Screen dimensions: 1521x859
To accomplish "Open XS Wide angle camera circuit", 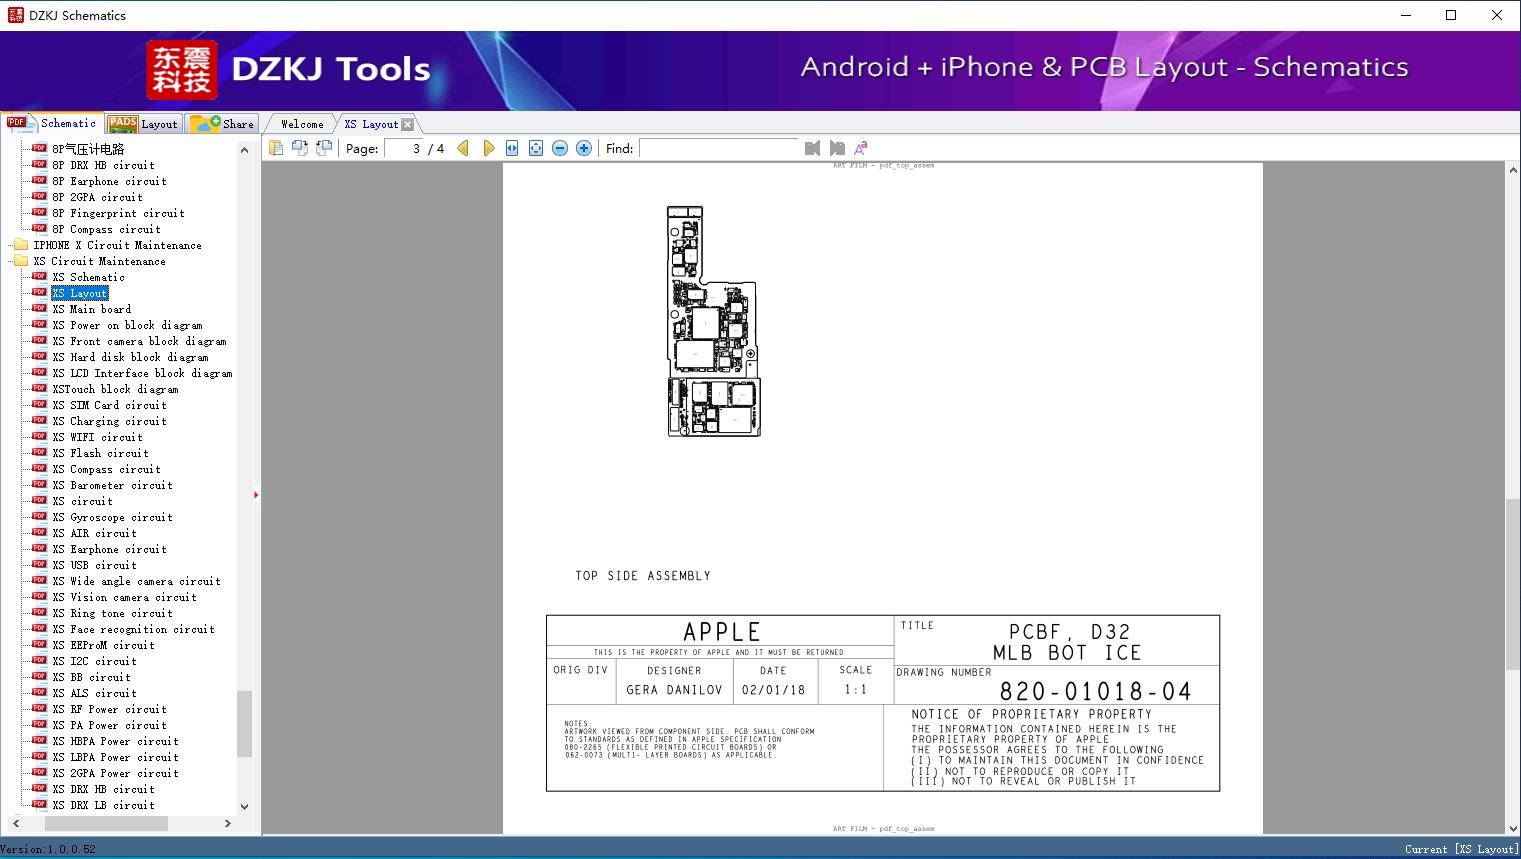I will 136,581.
